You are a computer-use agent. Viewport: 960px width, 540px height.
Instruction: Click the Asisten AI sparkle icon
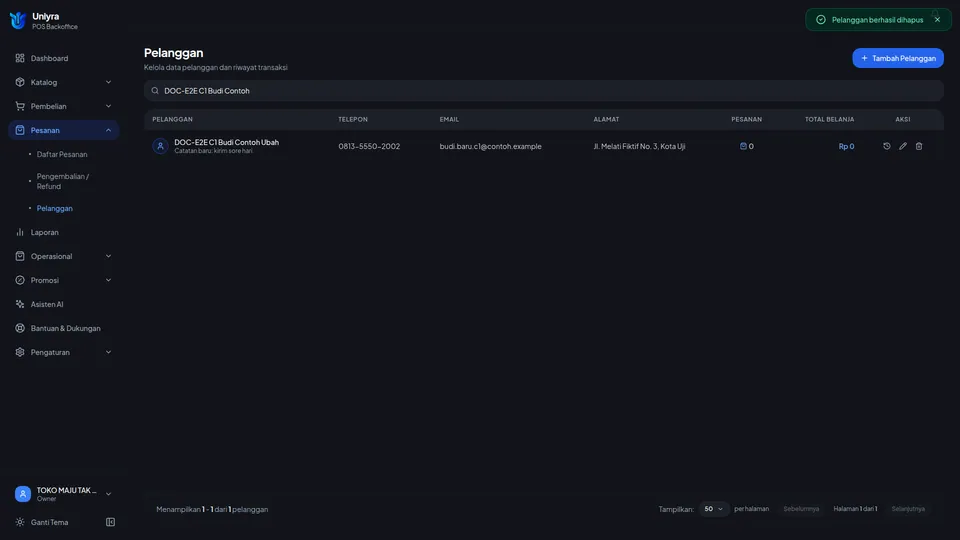point(20,304)
